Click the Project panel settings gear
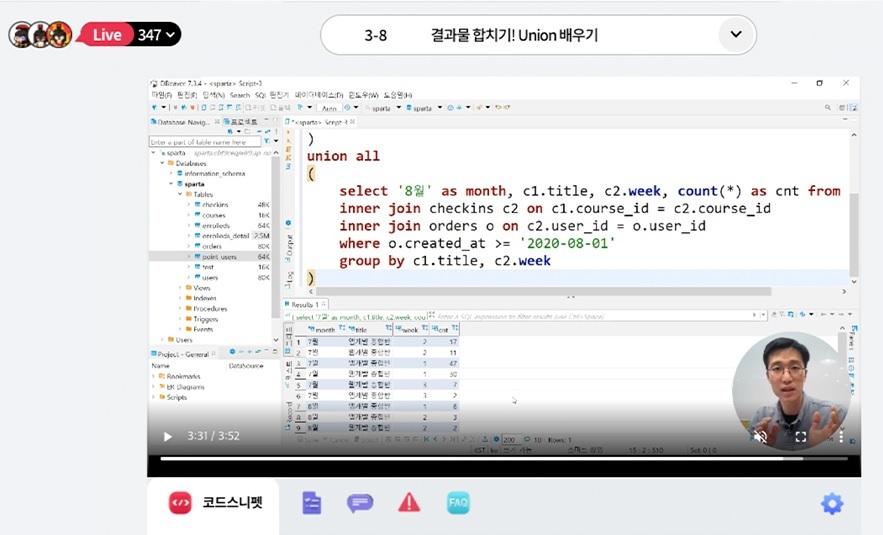 232,352
